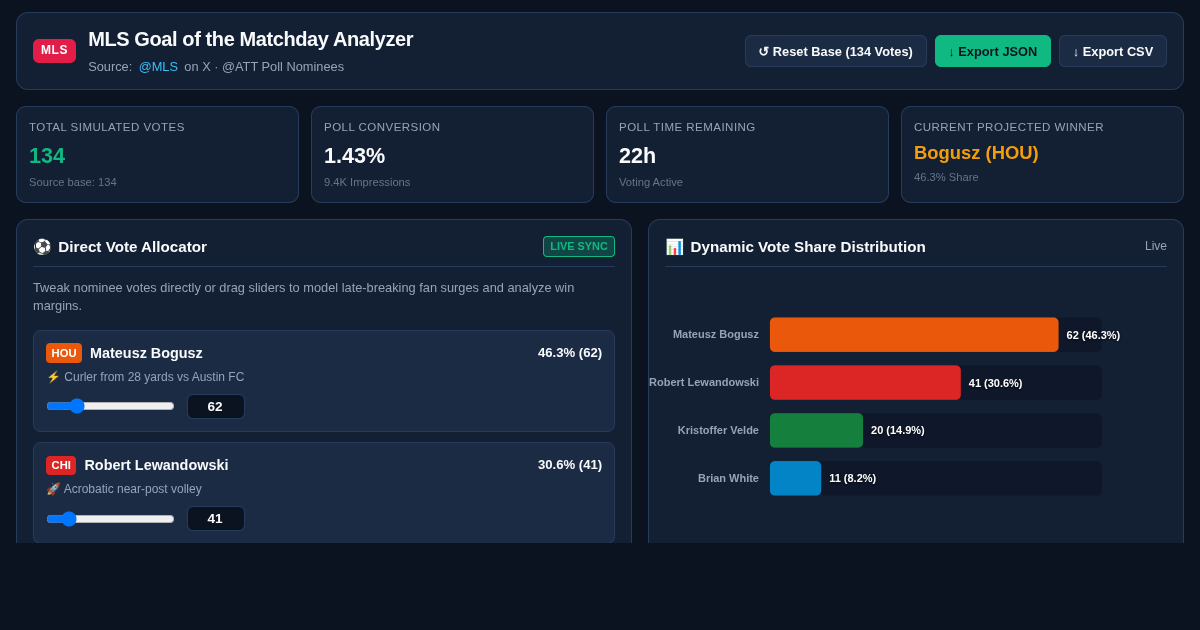Viewport: 1200px width, 630px height.
Task: Adjust the Robert Lewandowski vote slider
Action: [x=110, y=519]
